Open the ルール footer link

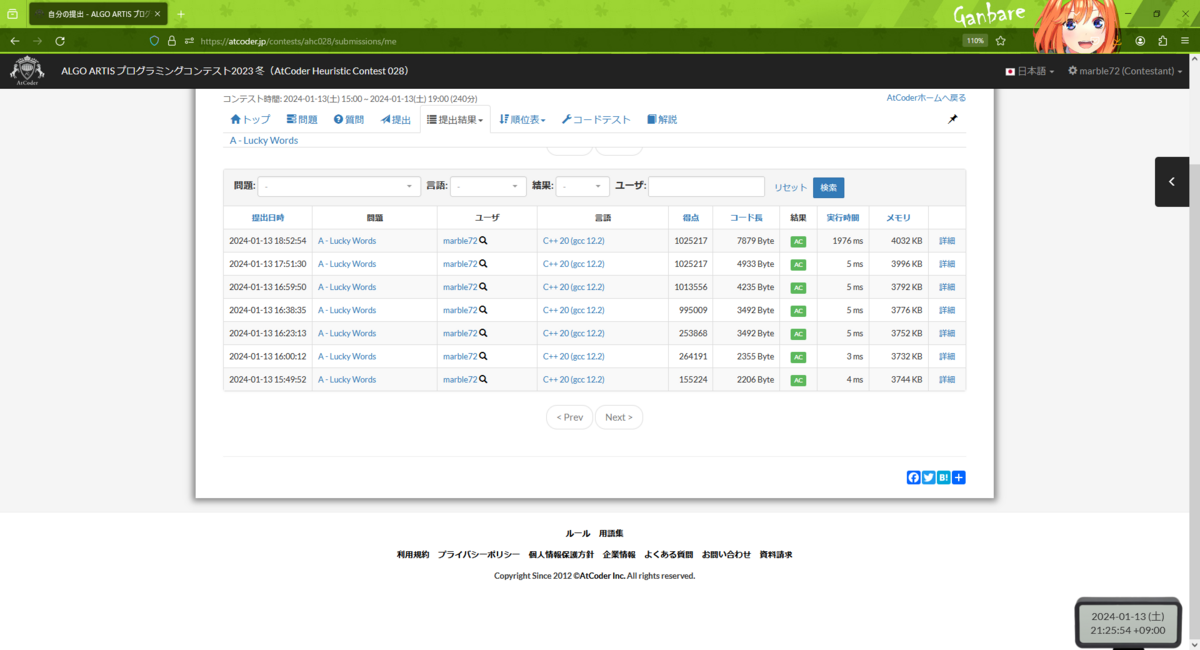pyautogui.click(x=578, y=533)
